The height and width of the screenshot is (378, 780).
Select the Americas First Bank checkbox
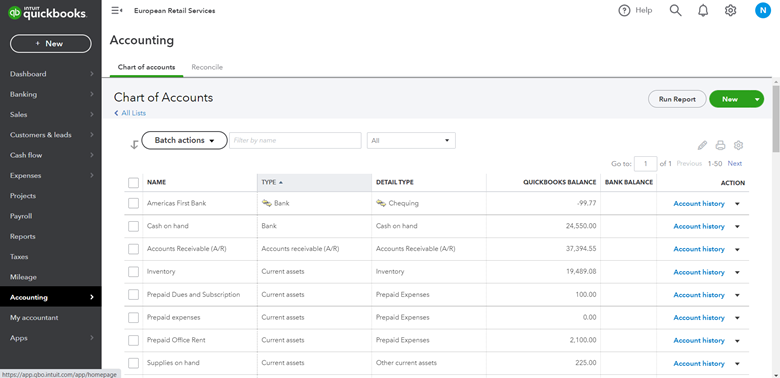coord(133,203)
